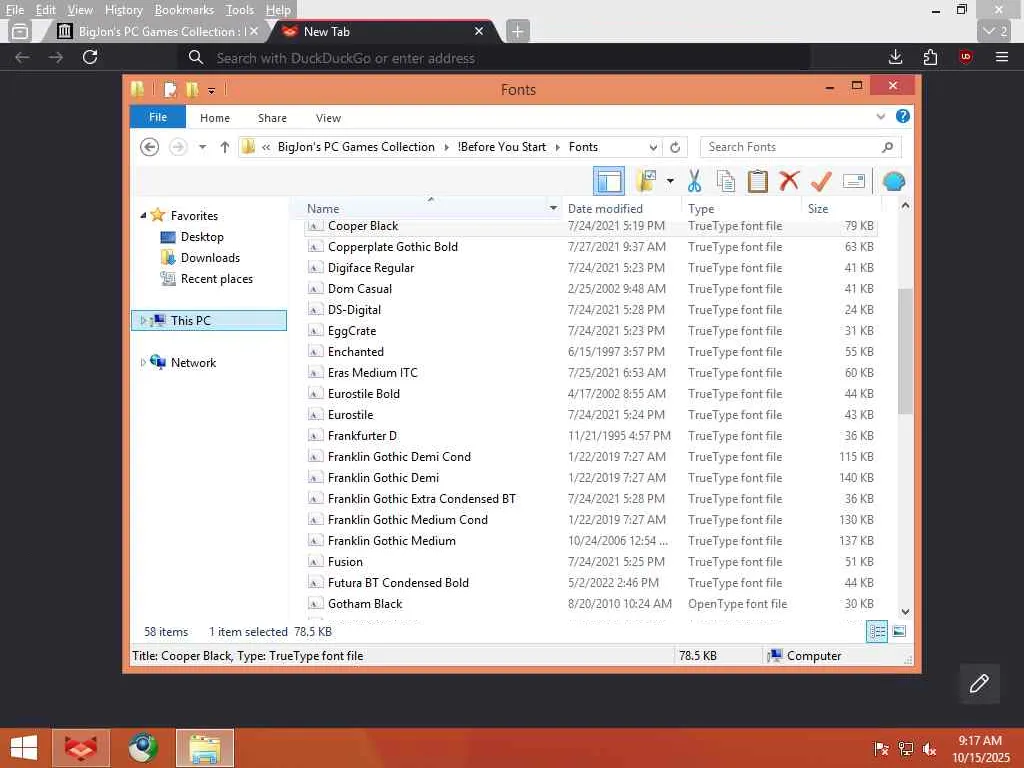This screenshot has height=768, width=1024.
Task: Click the red X Delete toolbar icon
Action: click(x=789, y=180)
